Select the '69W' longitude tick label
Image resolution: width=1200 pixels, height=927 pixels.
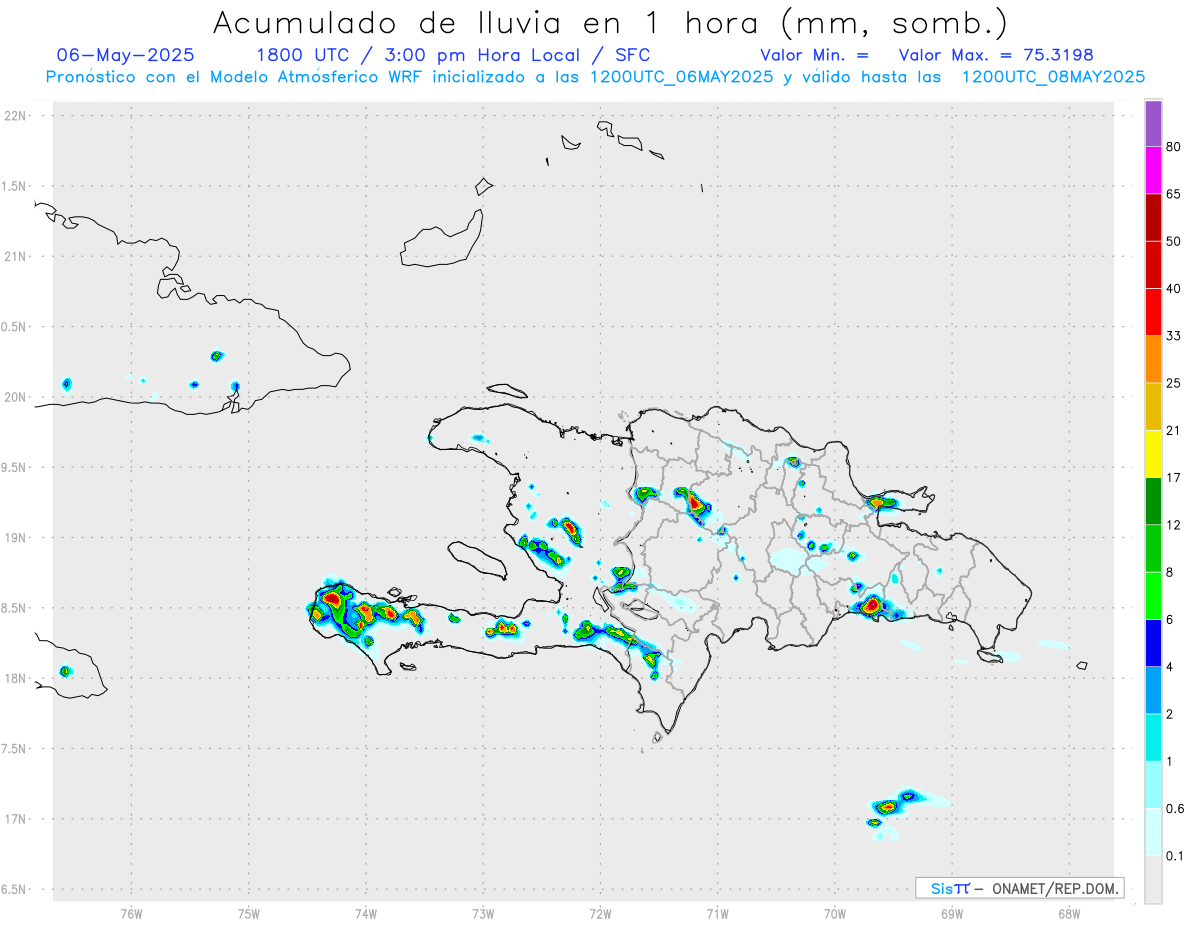point(952,914)
